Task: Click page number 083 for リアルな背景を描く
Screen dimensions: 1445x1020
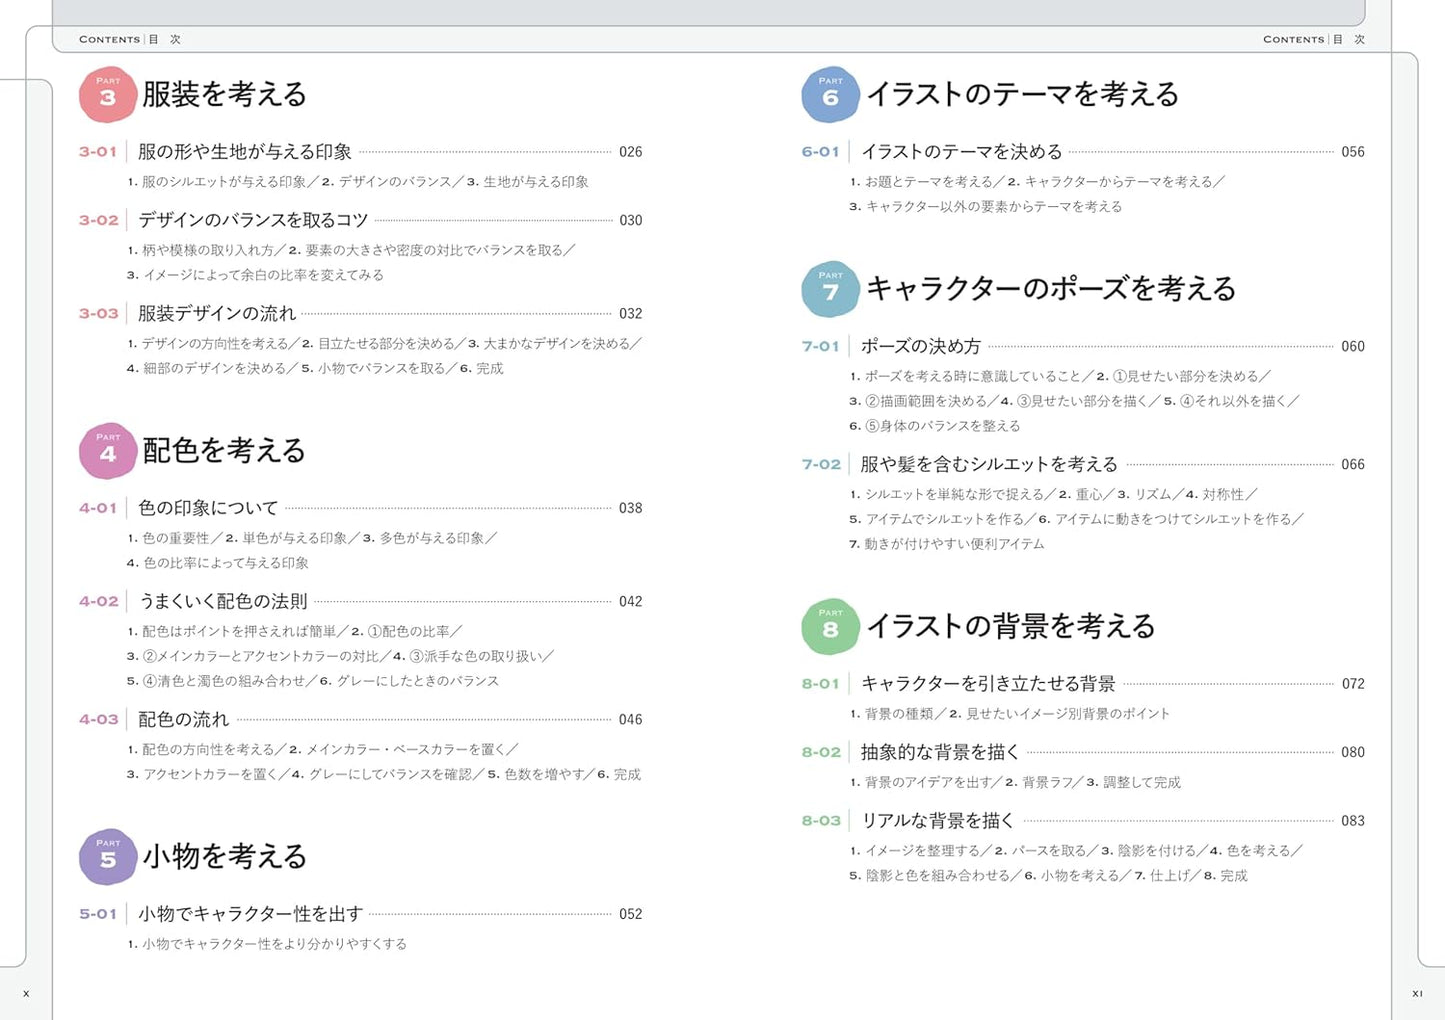Action: click(x=1353, y=821)
